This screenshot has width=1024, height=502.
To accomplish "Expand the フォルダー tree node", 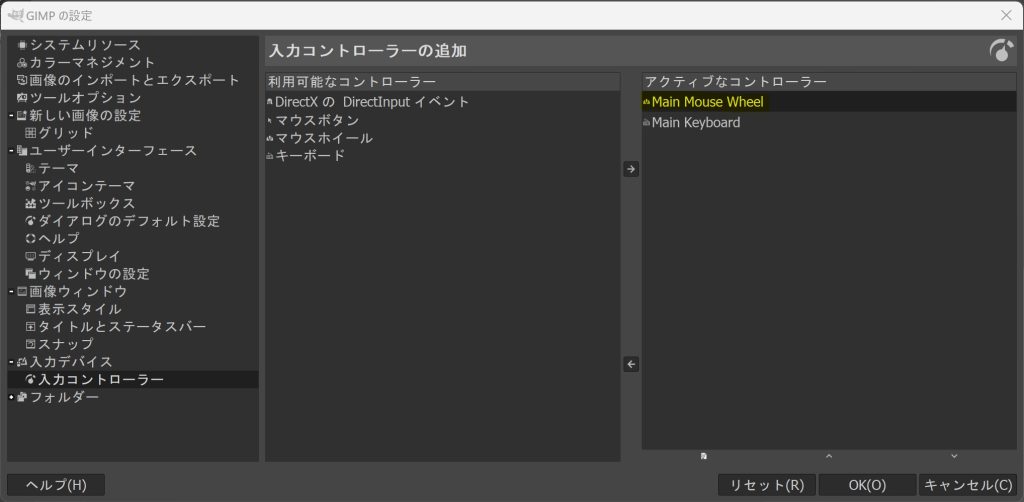I will [12, 397].
